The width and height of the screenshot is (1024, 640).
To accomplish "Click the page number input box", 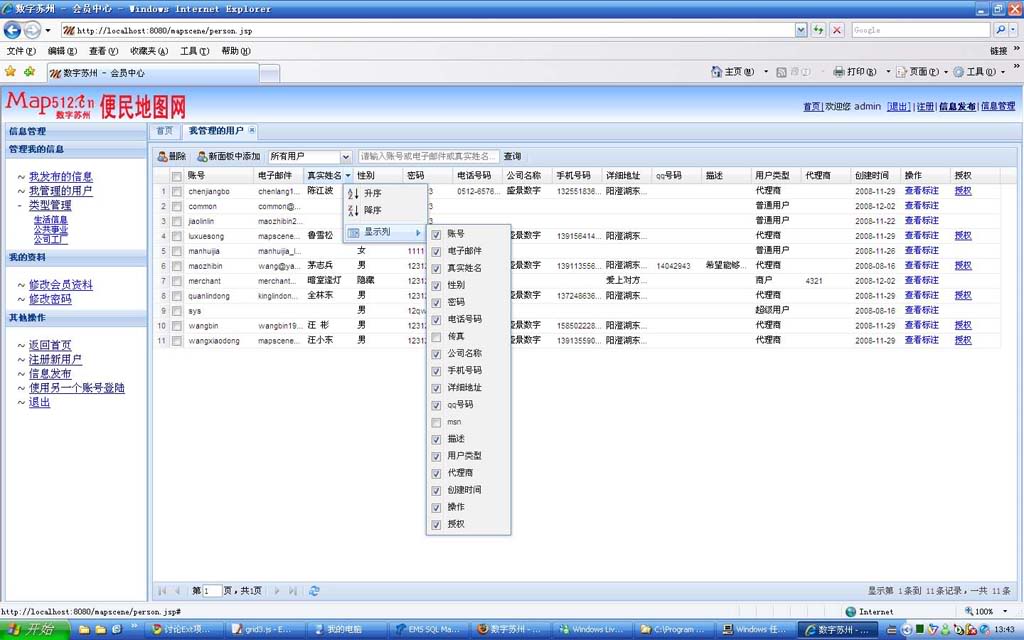I will pos(212,591).
